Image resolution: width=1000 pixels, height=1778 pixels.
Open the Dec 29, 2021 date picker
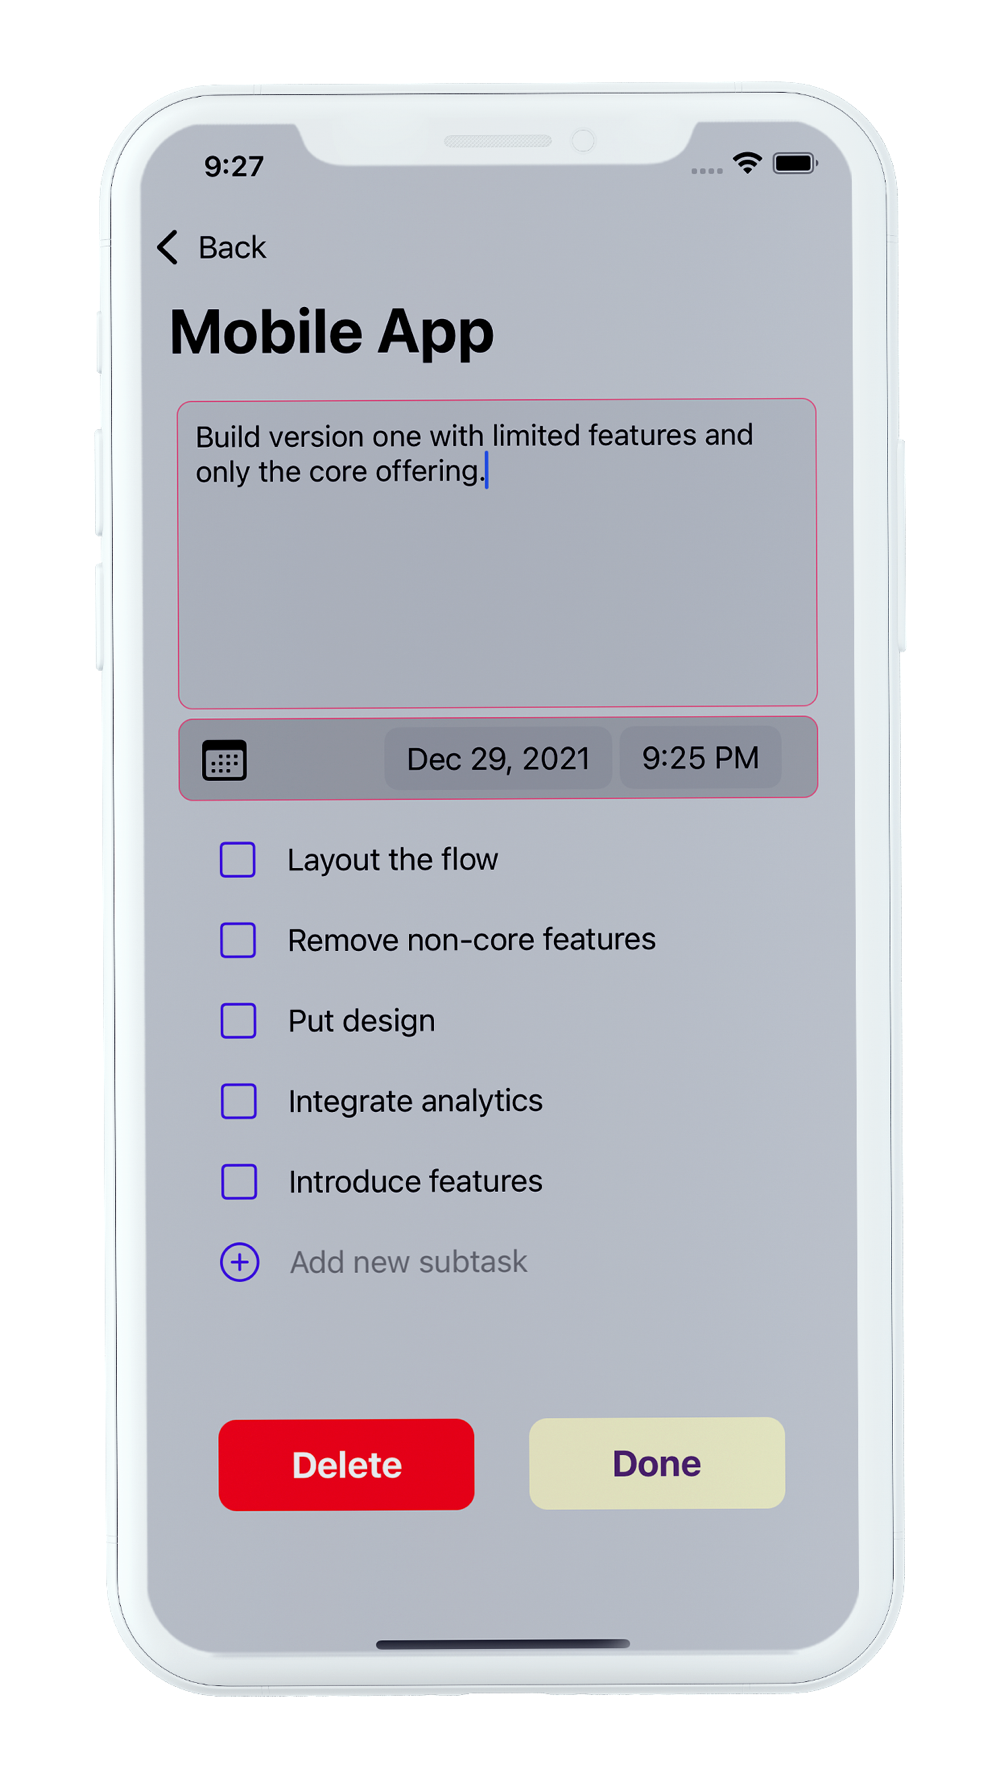(x=498, y=759)
